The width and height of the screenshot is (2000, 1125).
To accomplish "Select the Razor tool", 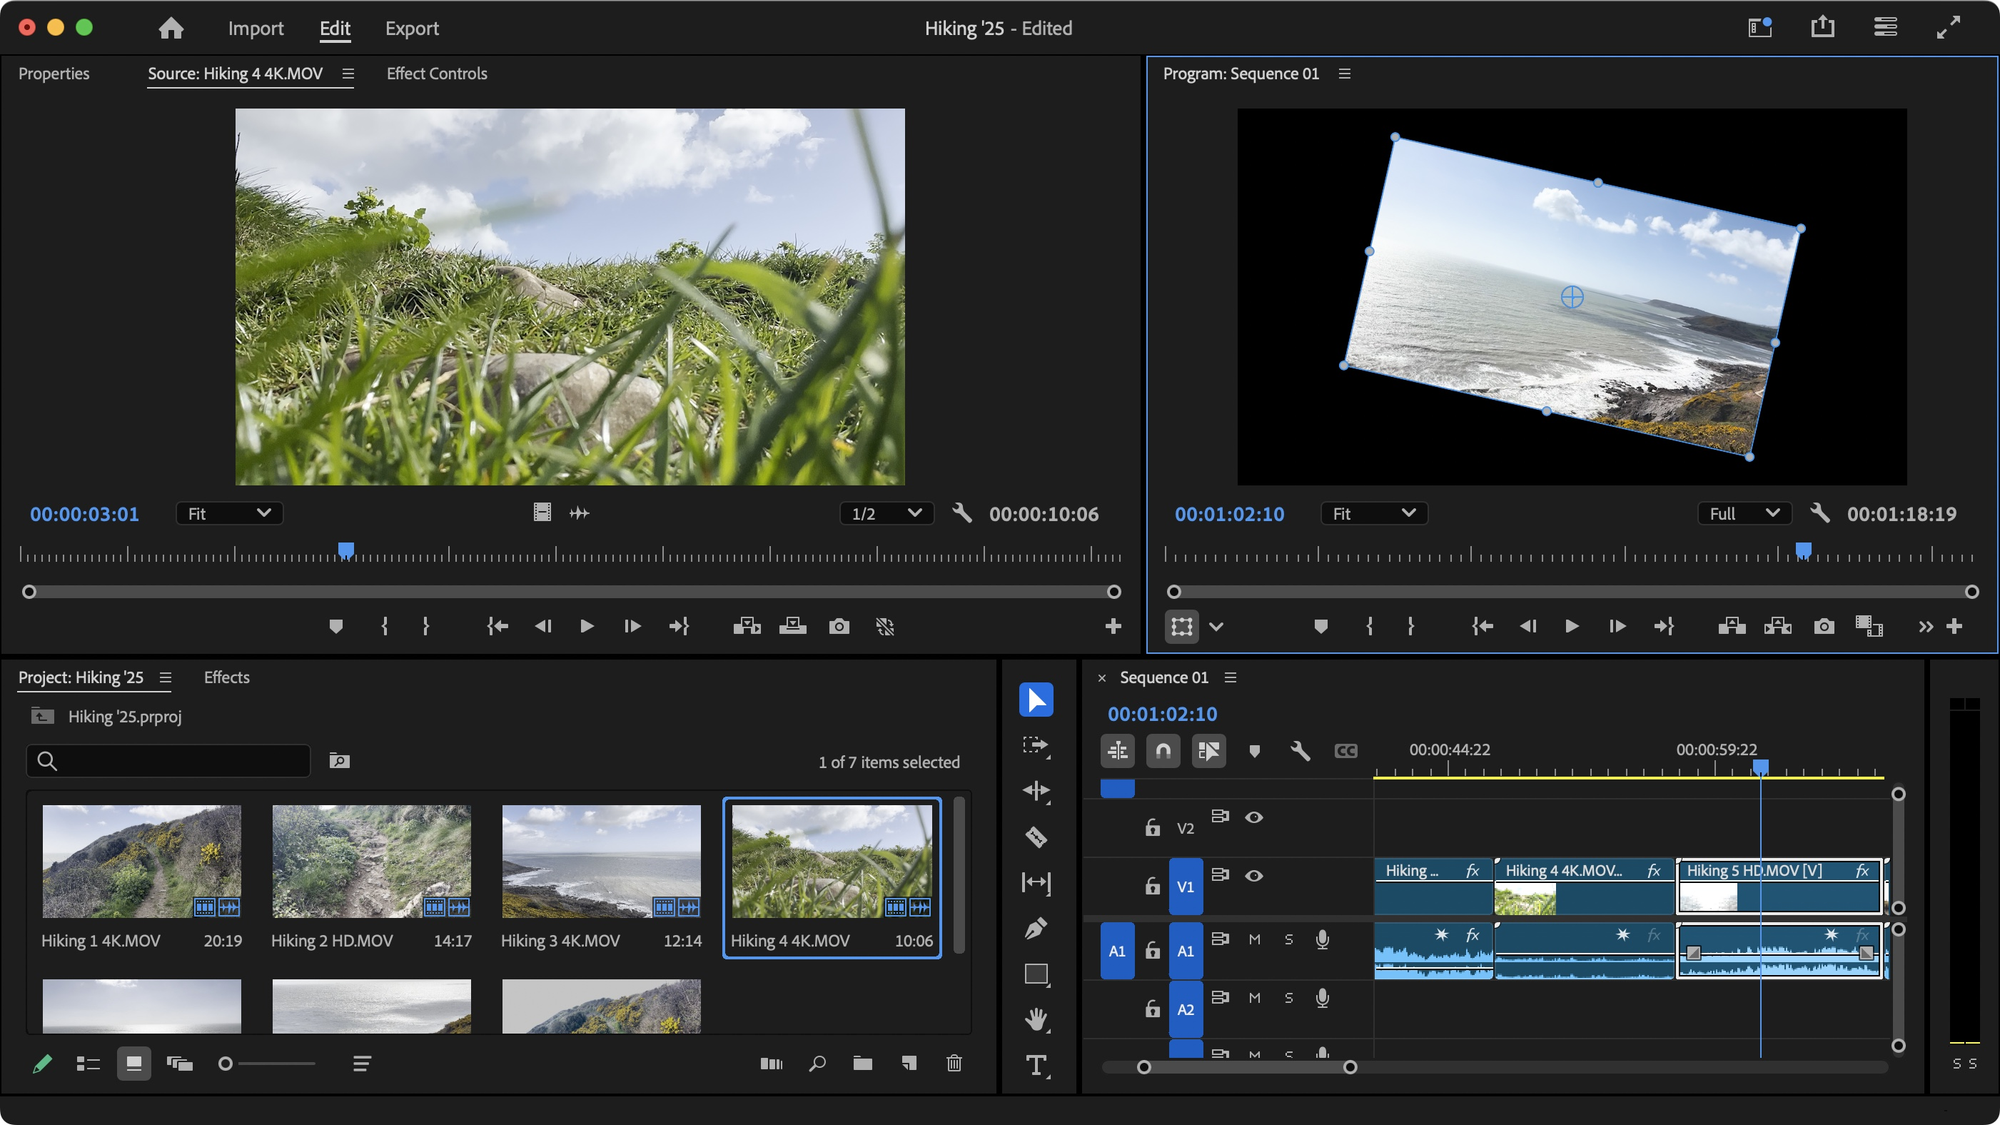I will [1036, 836].
